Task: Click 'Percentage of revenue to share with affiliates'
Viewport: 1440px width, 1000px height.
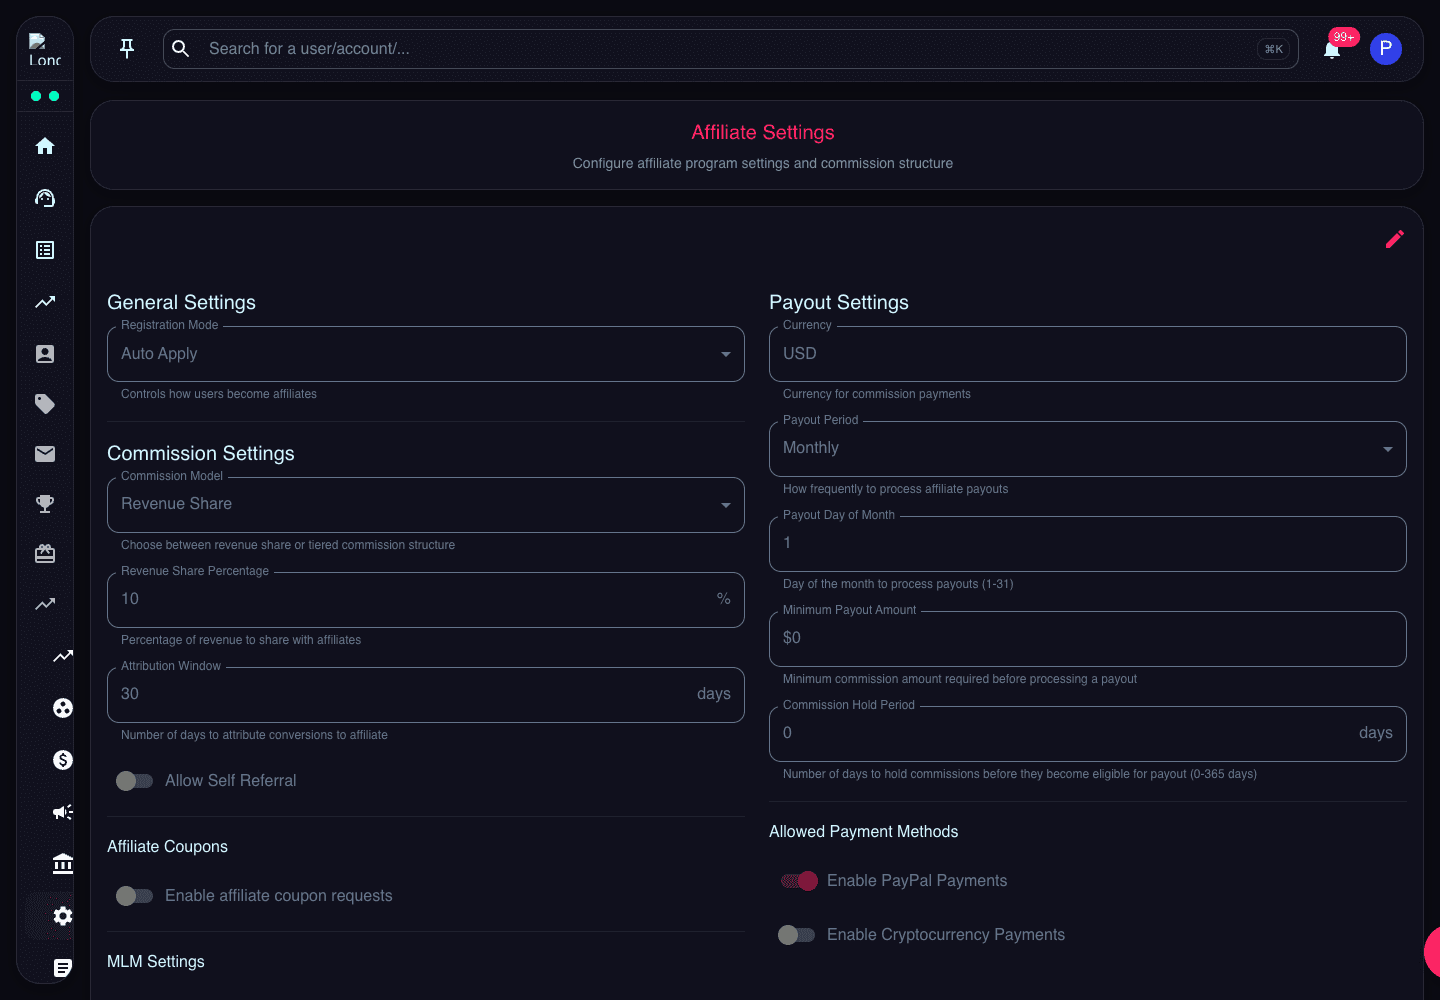Action: tap(241, 640)
